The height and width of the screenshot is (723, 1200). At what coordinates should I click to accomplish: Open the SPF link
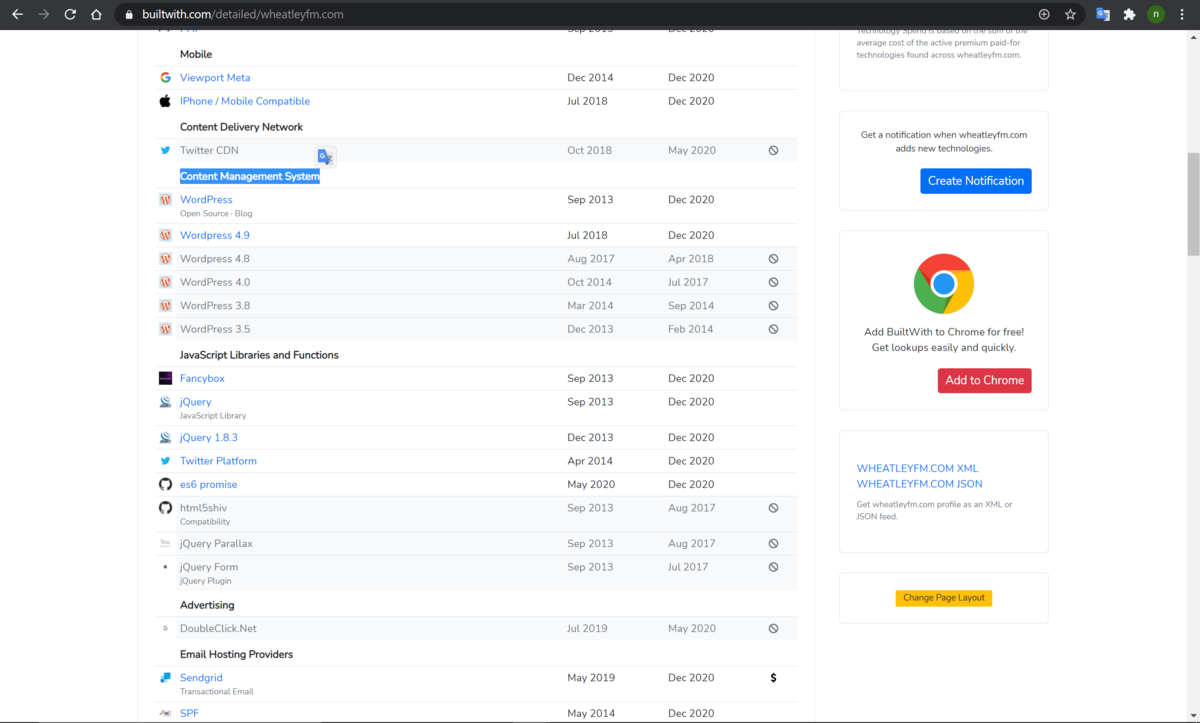[189, 713]
